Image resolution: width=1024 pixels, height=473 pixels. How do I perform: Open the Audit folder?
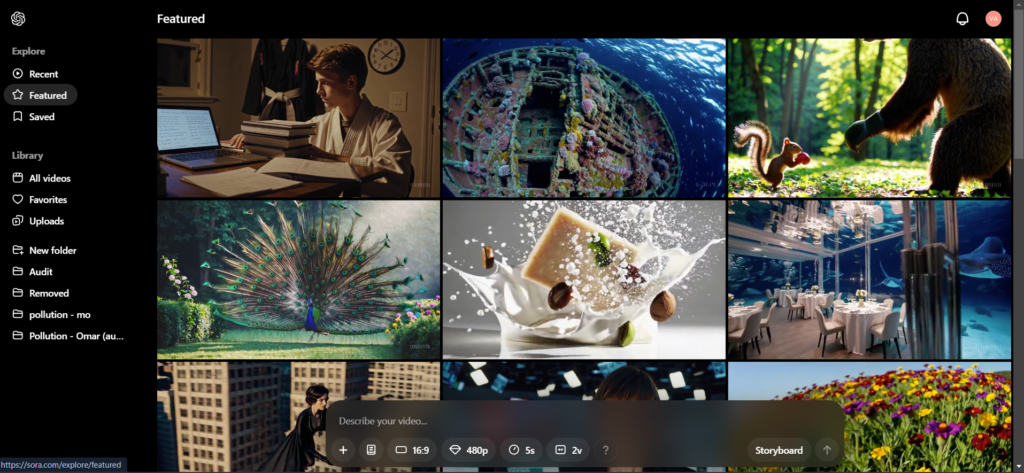click(x=40, y=272)
